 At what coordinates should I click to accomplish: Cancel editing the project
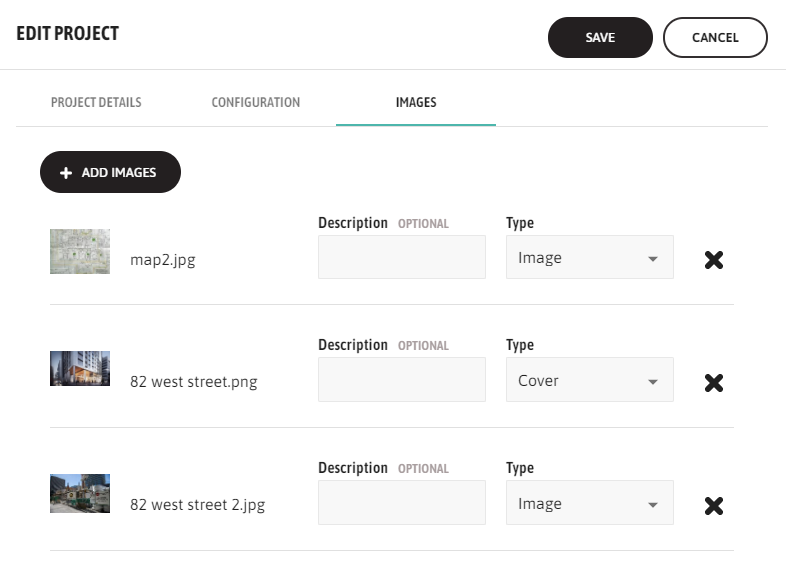[x=715, y=38]
